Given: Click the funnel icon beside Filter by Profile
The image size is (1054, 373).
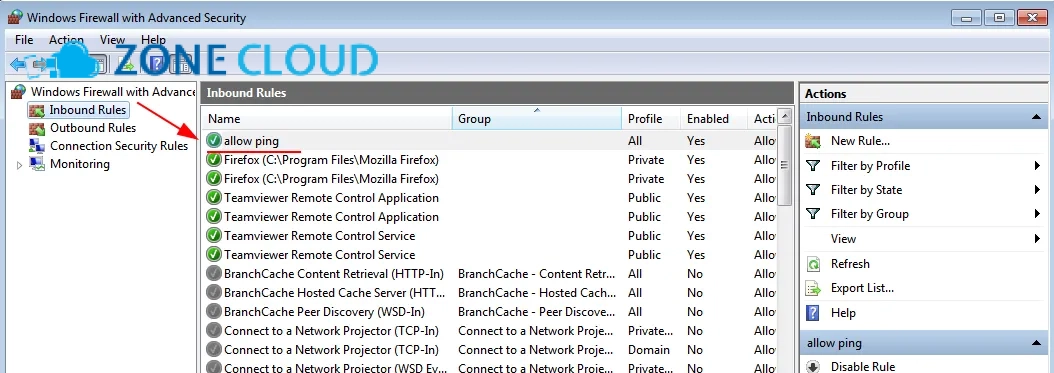Looking at the screenshot, I should (813, 165).
